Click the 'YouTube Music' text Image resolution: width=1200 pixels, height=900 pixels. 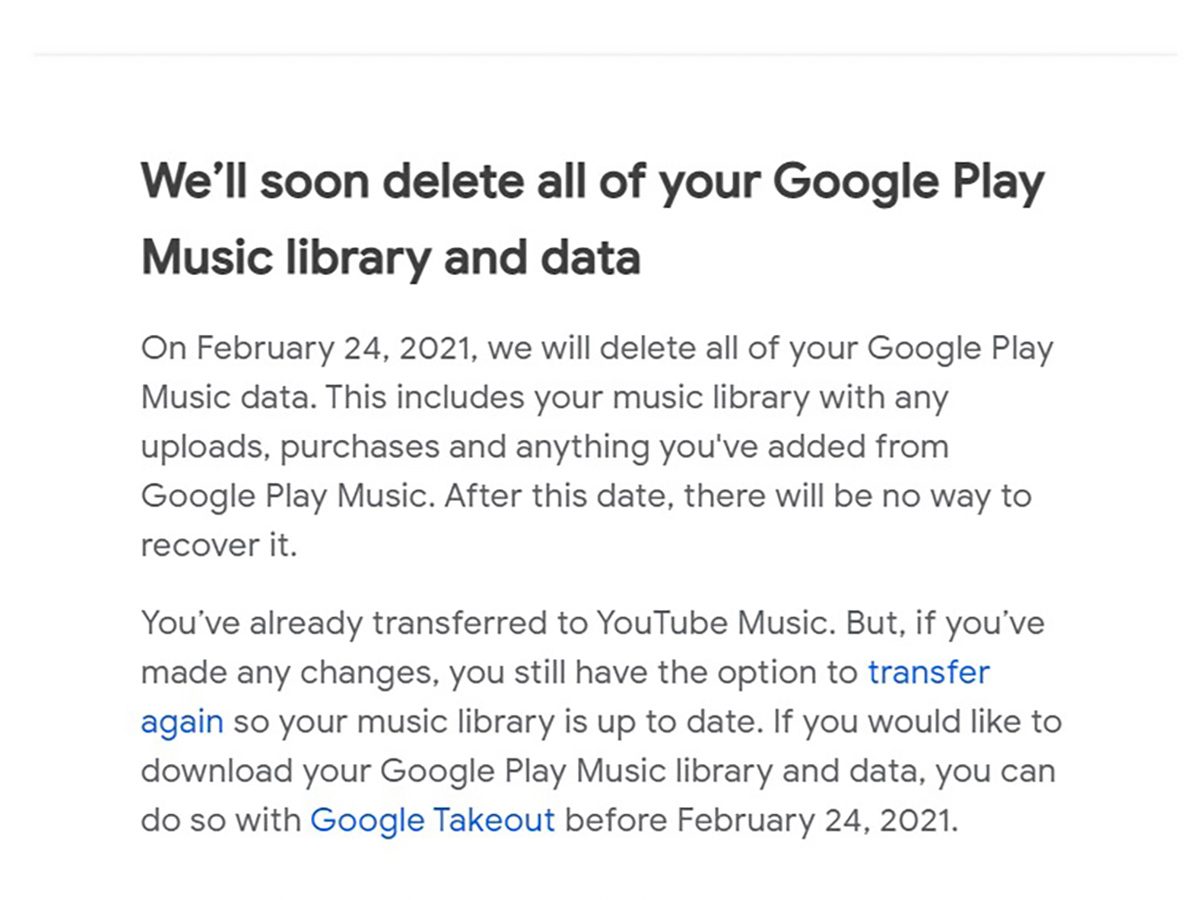[710, 623]
